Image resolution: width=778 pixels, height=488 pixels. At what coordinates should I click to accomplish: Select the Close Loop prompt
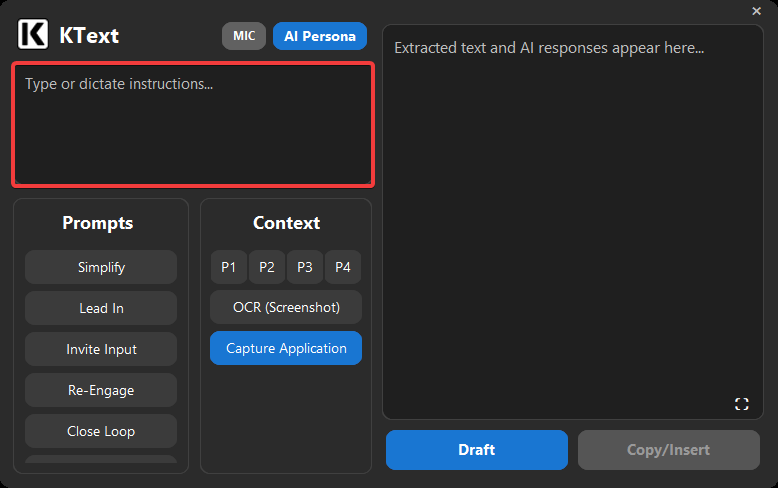(x=101, y=431)
